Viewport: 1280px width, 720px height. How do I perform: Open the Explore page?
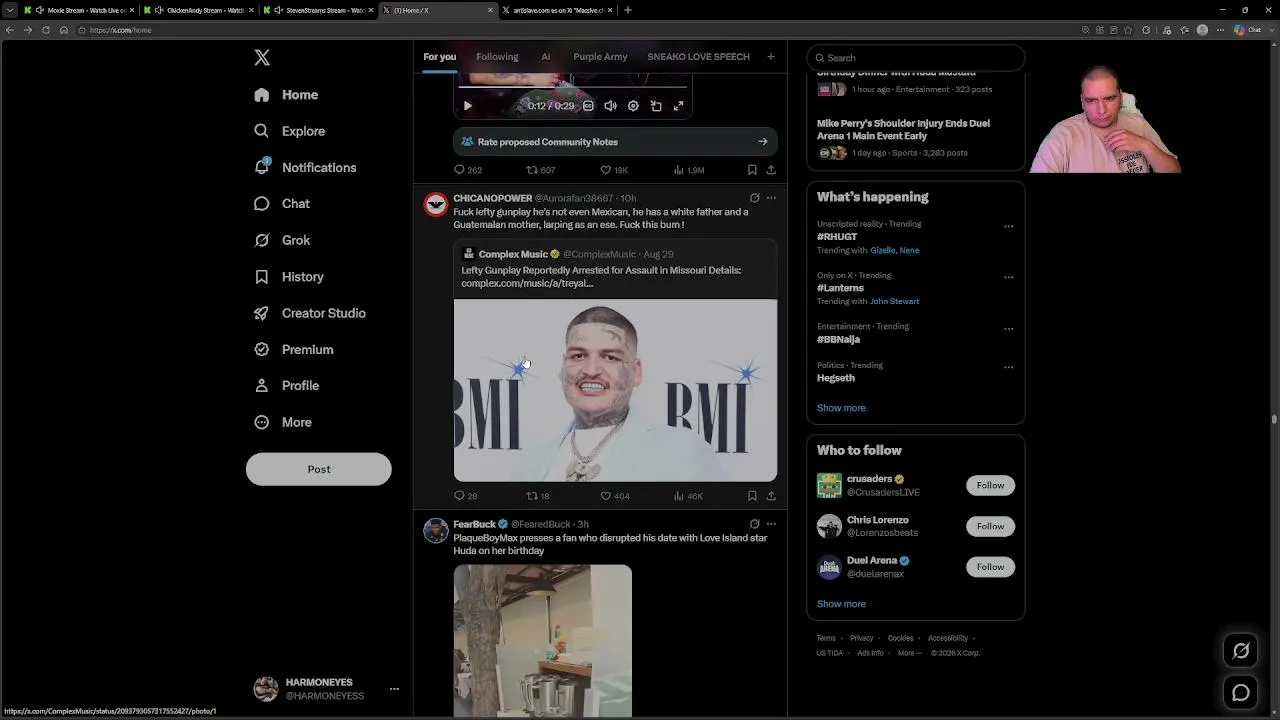click(x=290, y=131)
